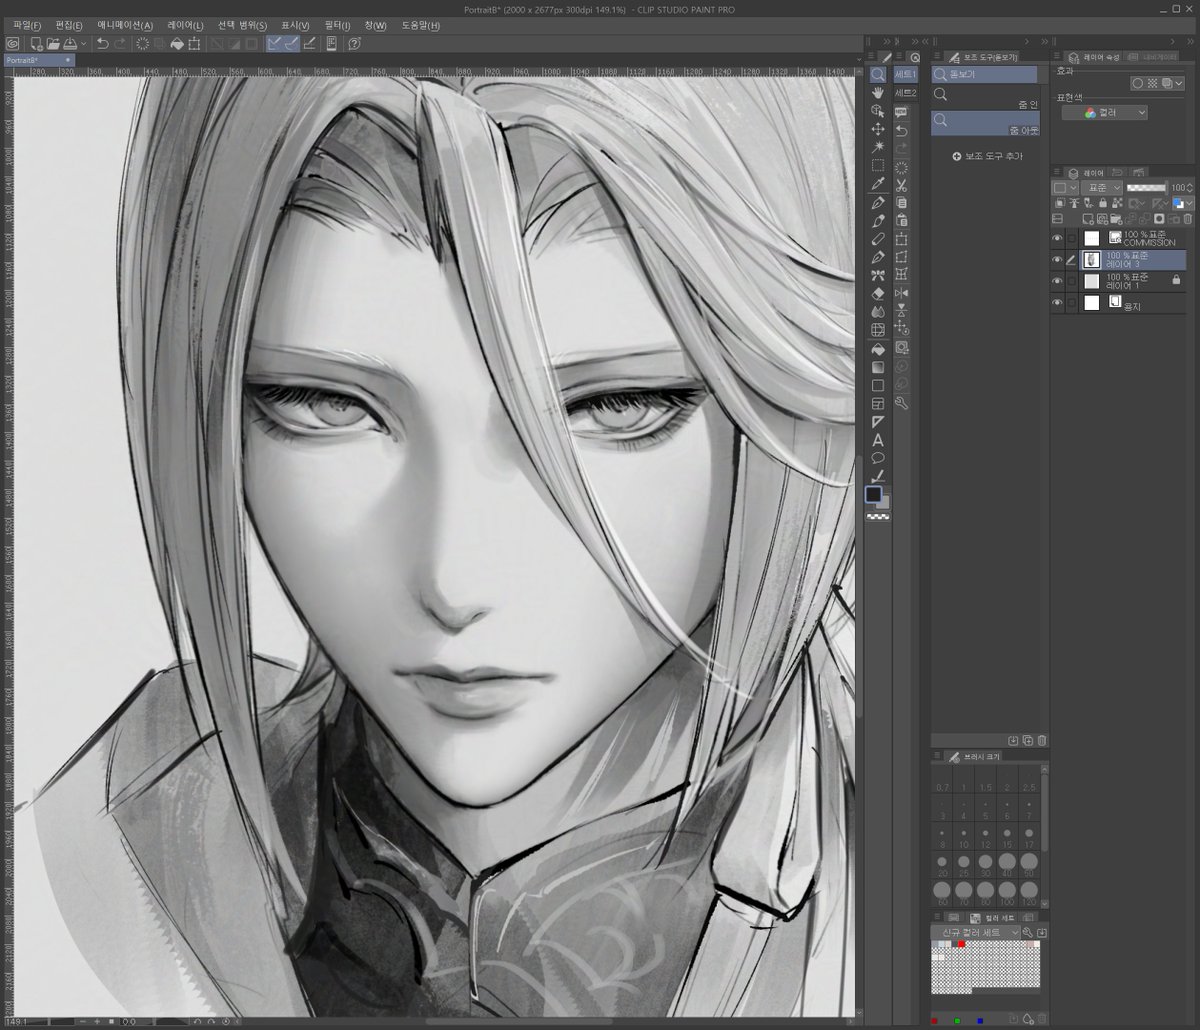Image resolution: width=1200 pixels, height=1030 pixels.
Task: Open 필터(I) menu
Action: [x=338, y=25]
